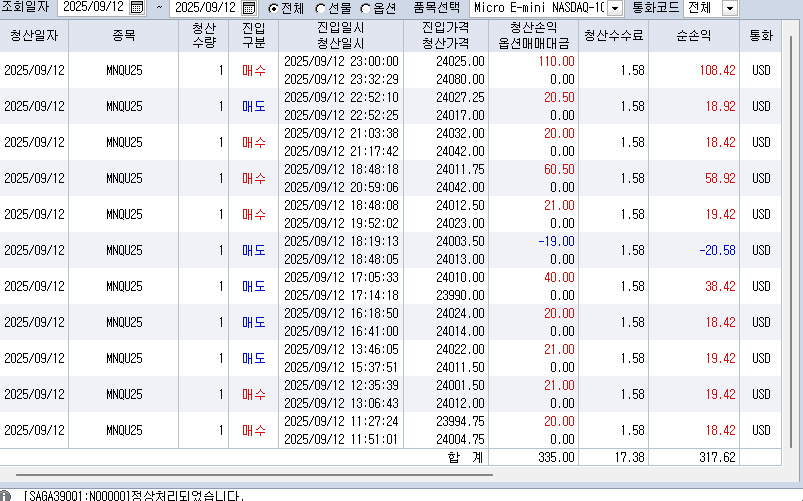Select loss cell -19.00
The image size is (803, 501).
(556, 241)
